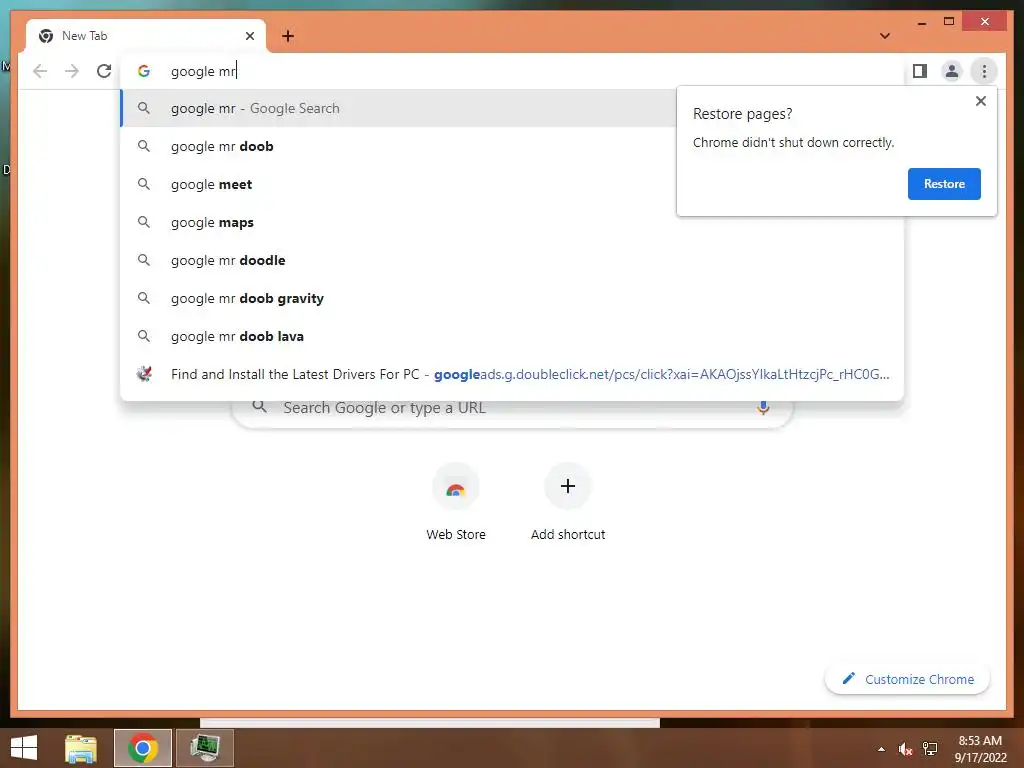Choose the google meet suggestion
Viewport: 1024px width, 768px height.
click(x=398, y=184)
